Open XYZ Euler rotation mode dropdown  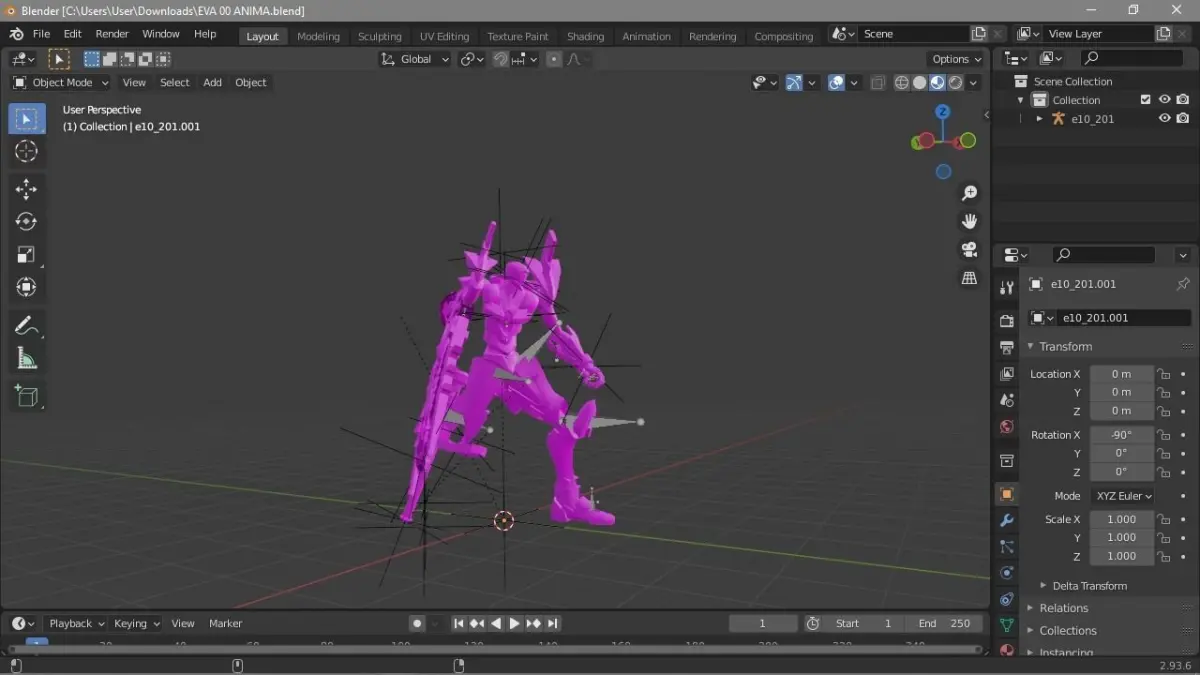click(1122, 496)
